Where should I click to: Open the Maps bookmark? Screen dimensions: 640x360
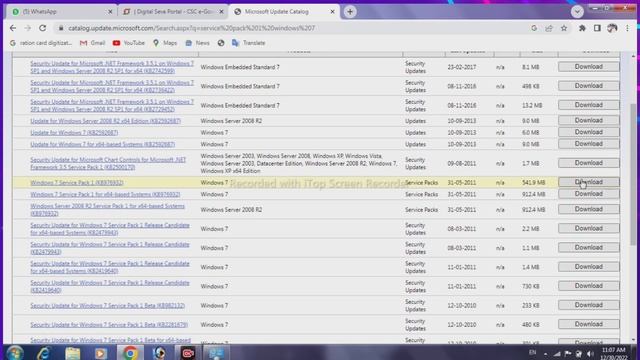click(x=165, y=43)
